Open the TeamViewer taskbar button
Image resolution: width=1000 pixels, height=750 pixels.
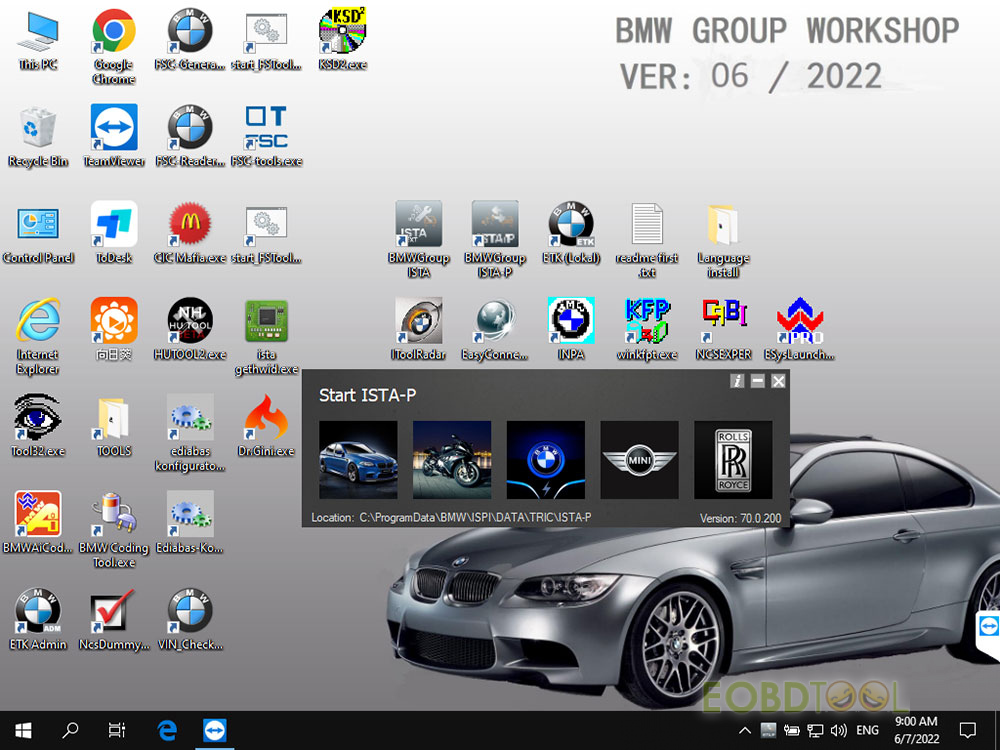(x=214, y=730)
